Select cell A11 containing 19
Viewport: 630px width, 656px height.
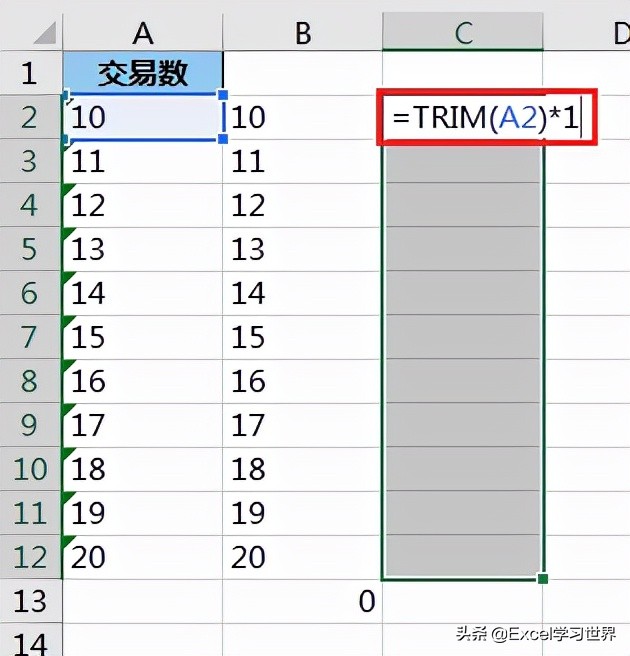(x=143, y=513)
